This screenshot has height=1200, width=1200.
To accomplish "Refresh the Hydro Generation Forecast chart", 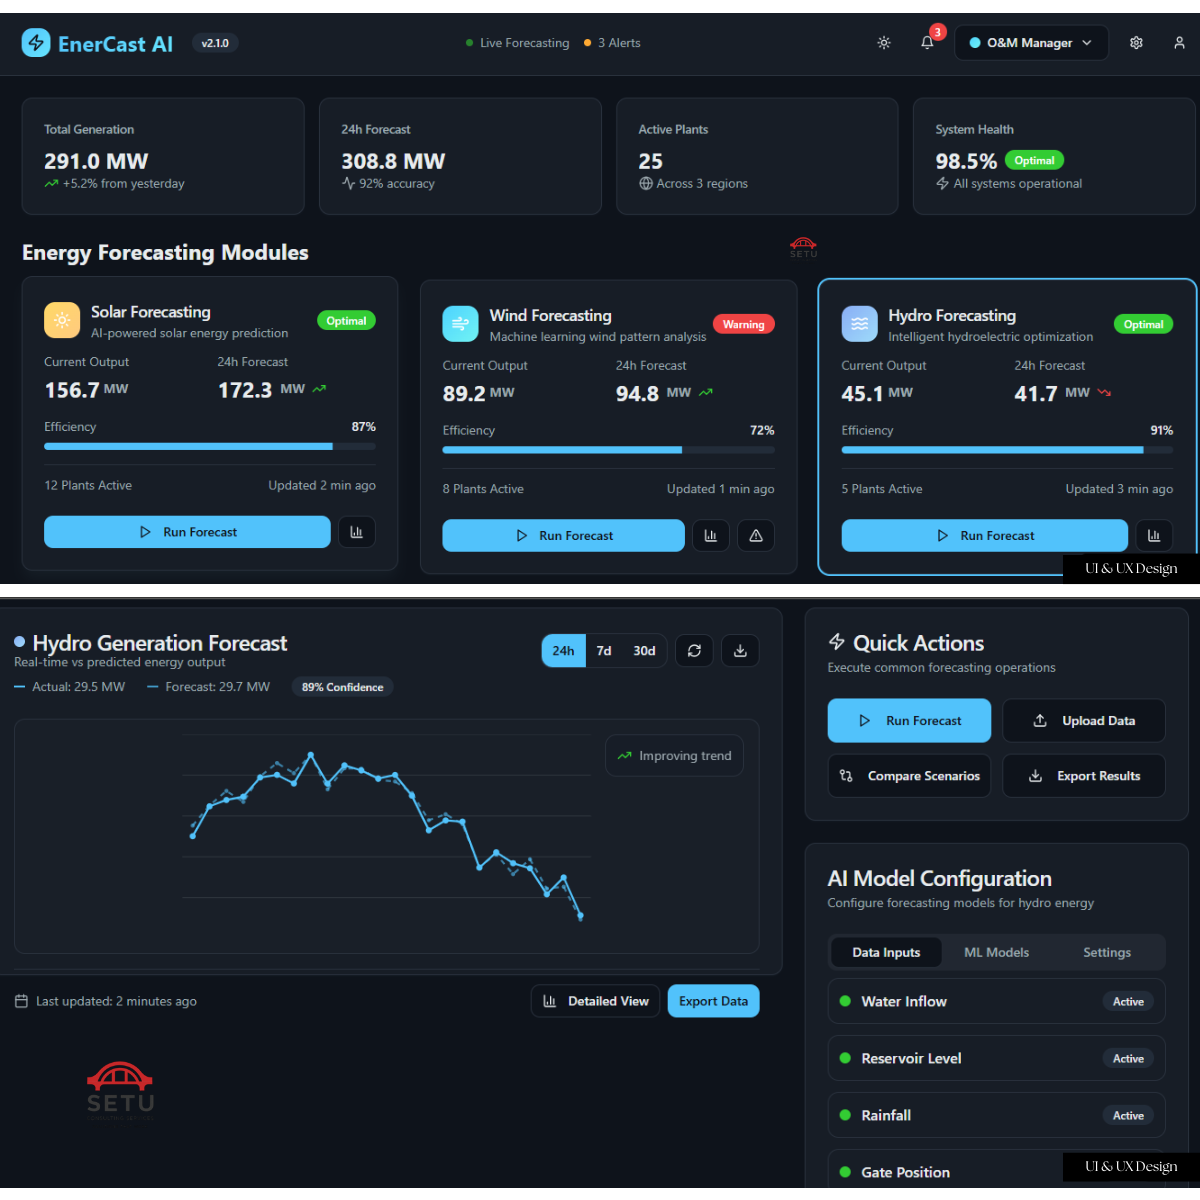I will click(694, 651).
